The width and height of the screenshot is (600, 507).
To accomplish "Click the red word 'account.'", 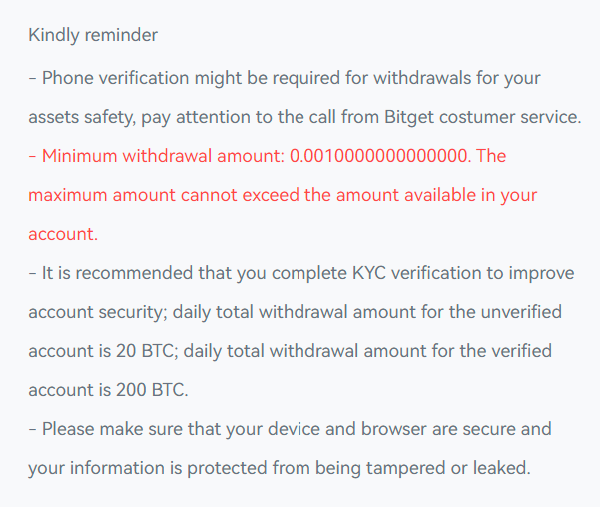I will pos(63,234).
